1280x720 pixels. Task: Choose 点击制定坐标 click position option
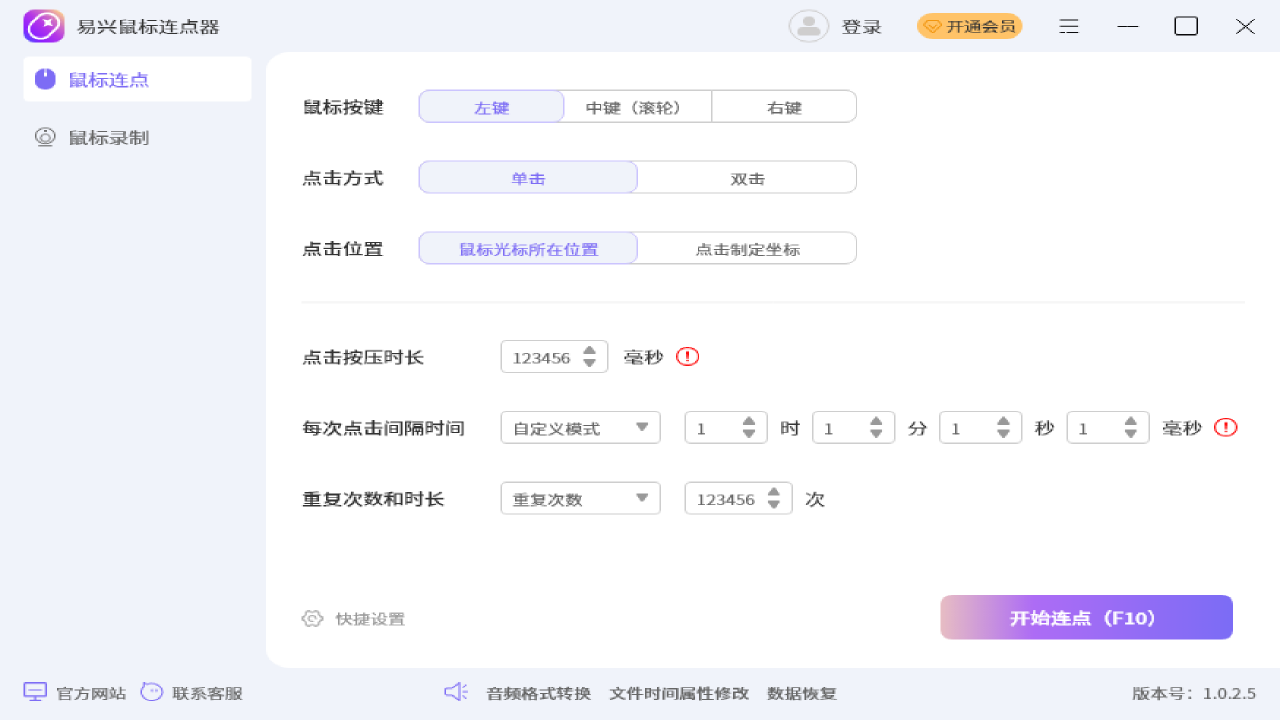coord(746,248)
